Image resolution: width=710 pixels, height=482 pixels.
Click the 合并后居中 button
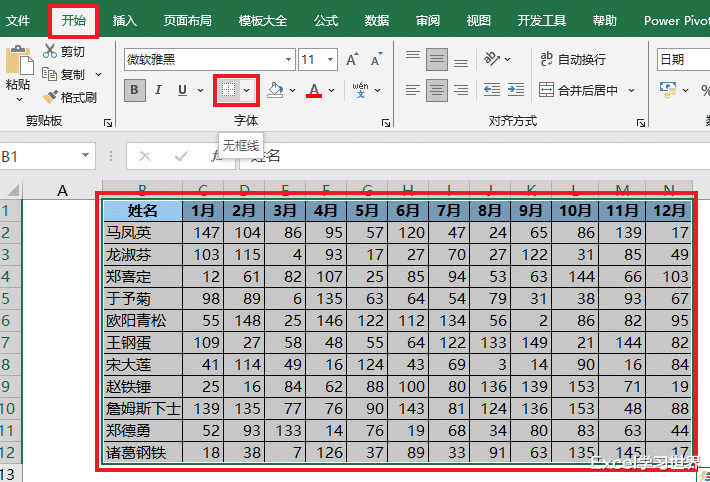point(579,90)
